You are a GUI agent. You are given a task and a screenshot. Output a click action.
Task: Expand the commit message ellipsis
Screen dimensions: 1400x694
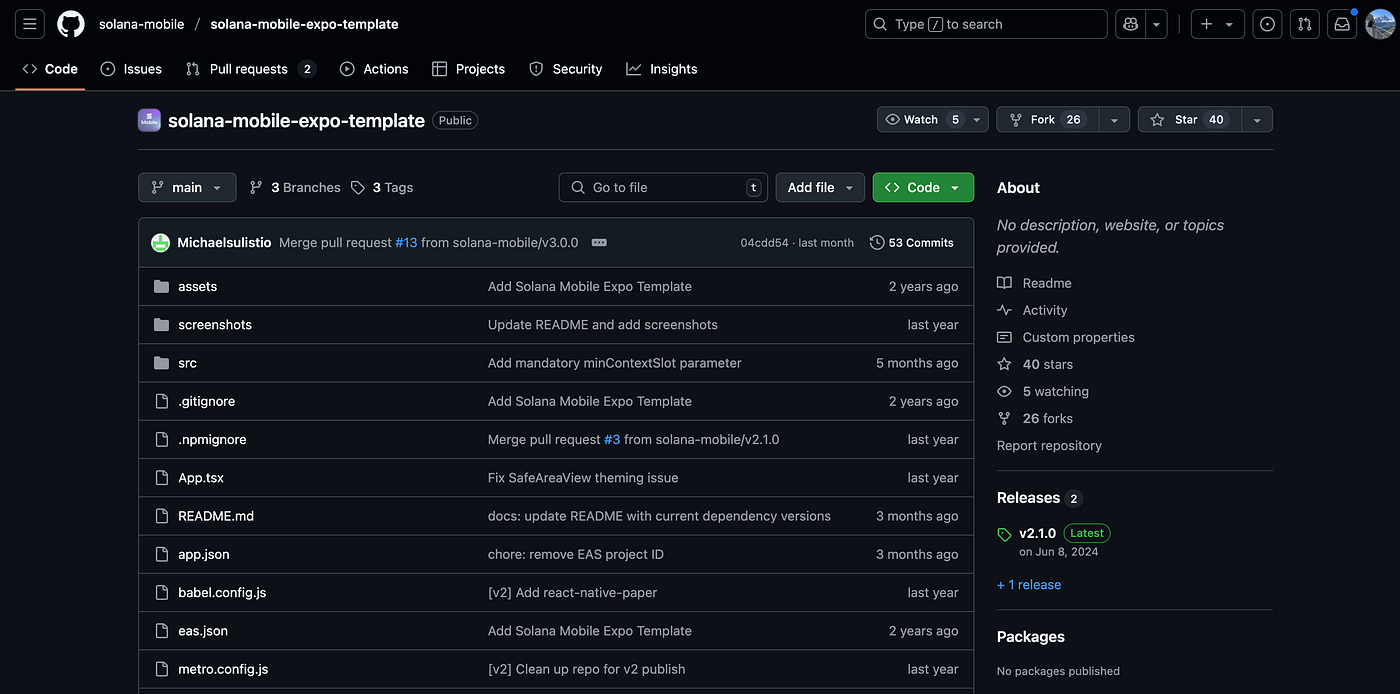click(599, 242)
